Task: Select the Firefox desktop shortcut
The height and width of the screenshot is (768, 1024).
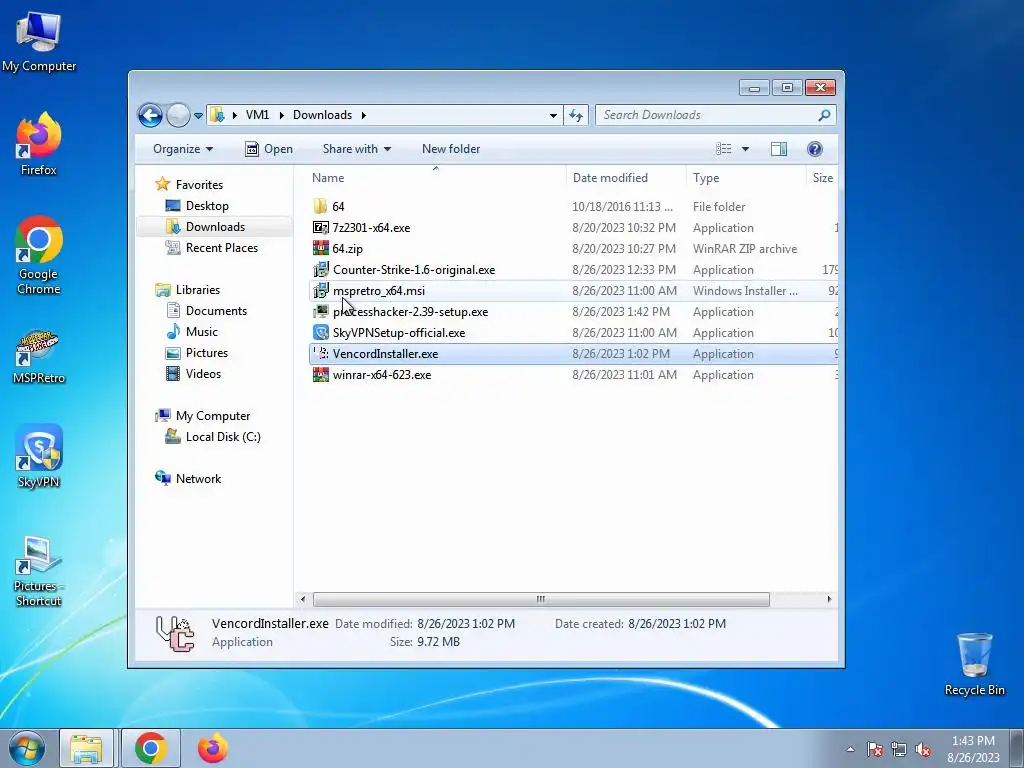Action: coord(39,144)
